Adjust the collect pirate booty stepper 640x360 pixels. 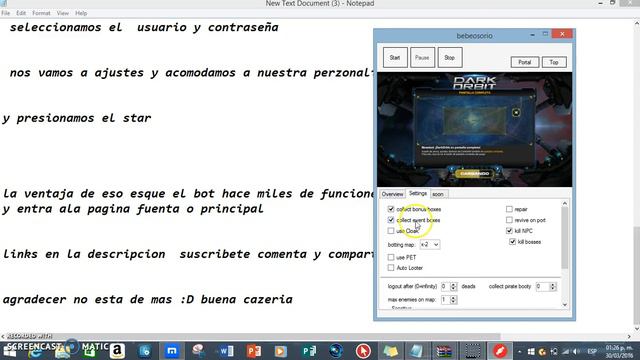(553, 287)
